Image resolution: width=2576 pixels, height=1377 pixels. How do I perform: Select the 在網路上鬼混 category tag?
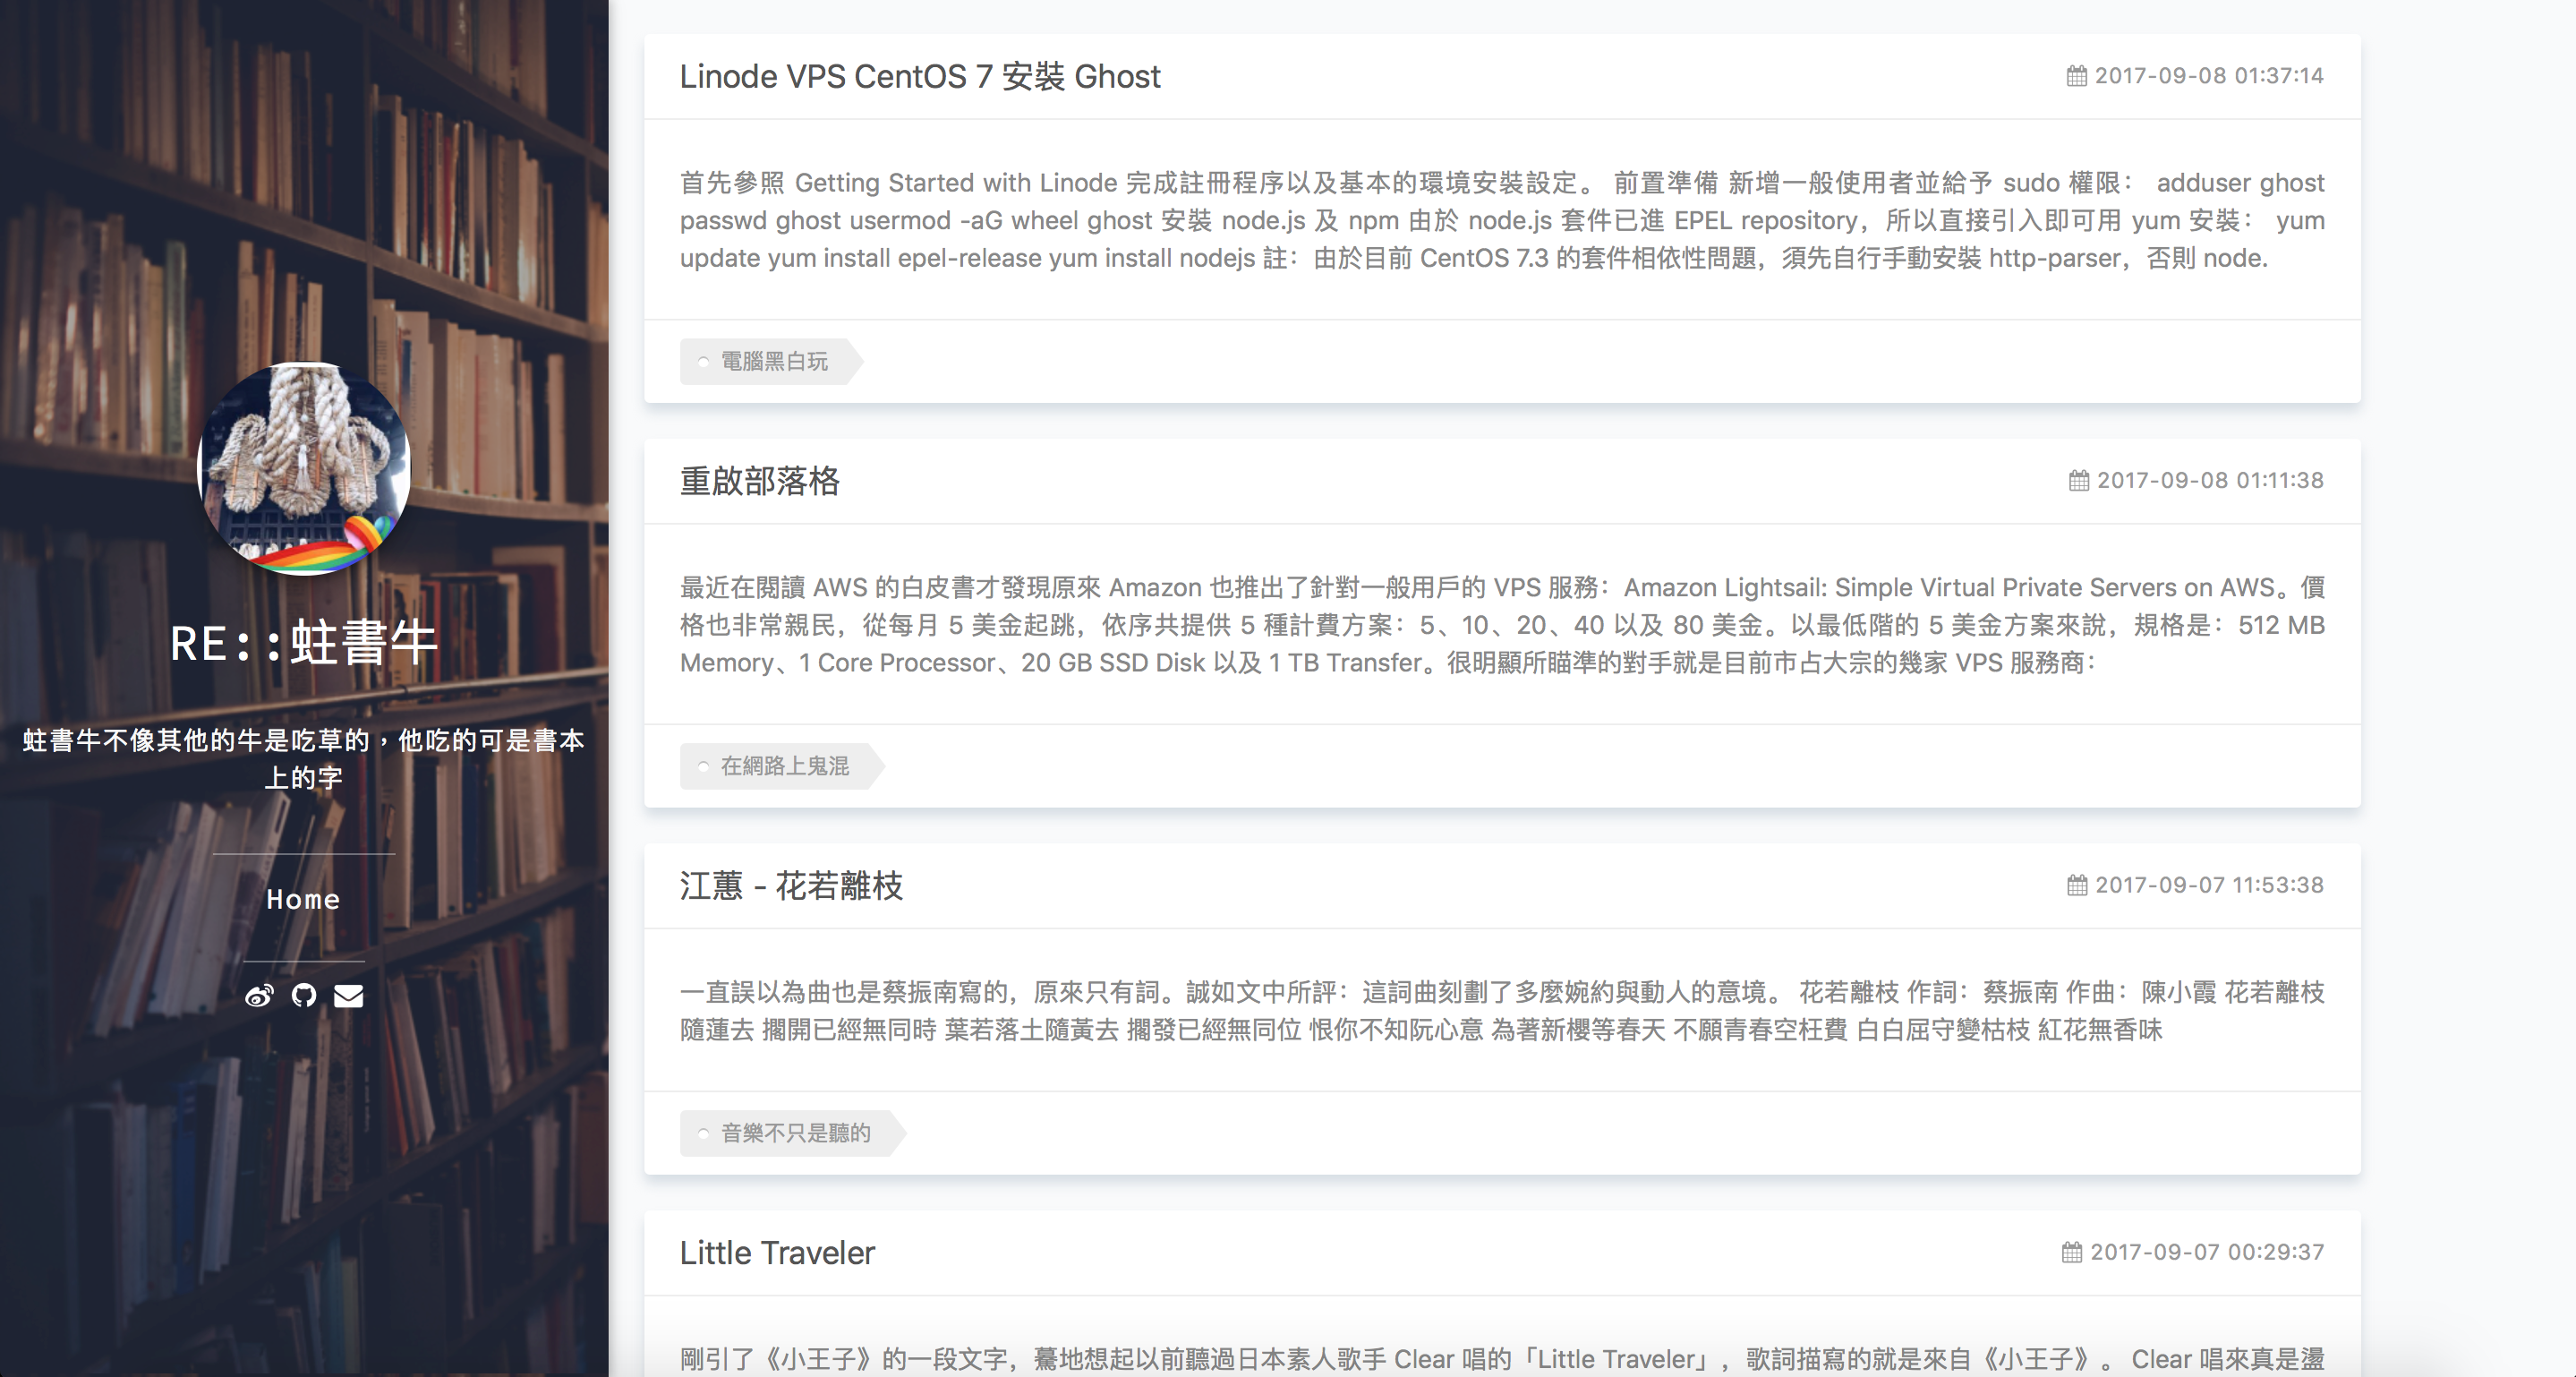point(784,766)
